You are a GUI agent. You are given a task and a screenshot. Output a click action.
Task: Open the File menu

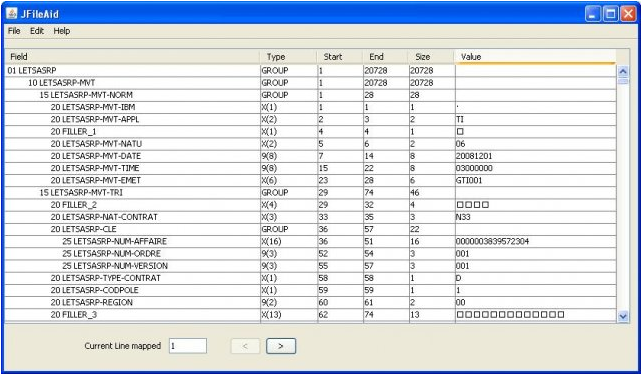tap(14, 31)
